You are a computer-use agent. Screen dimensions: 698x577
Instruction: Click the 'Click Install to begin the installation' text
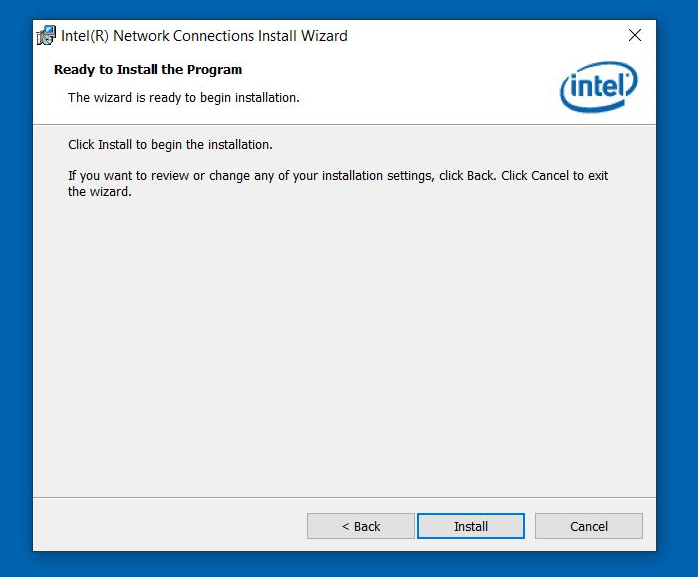(170, 145)
